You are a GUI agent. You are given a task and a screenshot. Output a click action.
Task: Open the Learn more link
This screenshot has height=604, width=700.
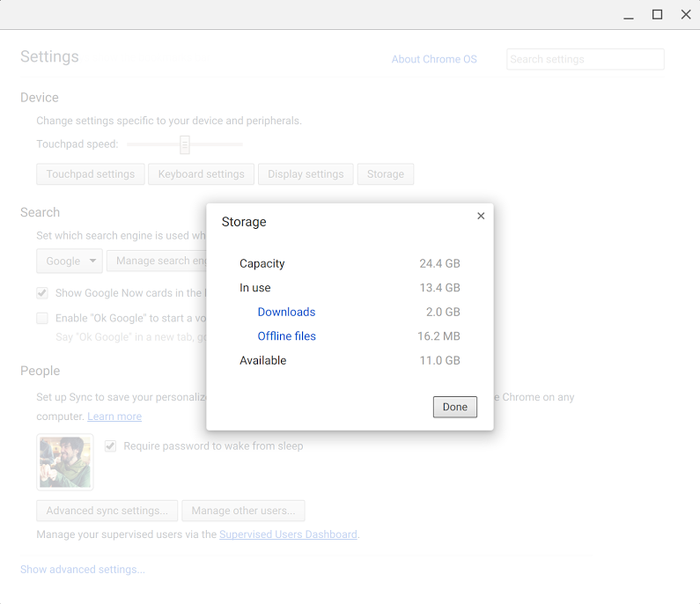(x=114, y=417)
